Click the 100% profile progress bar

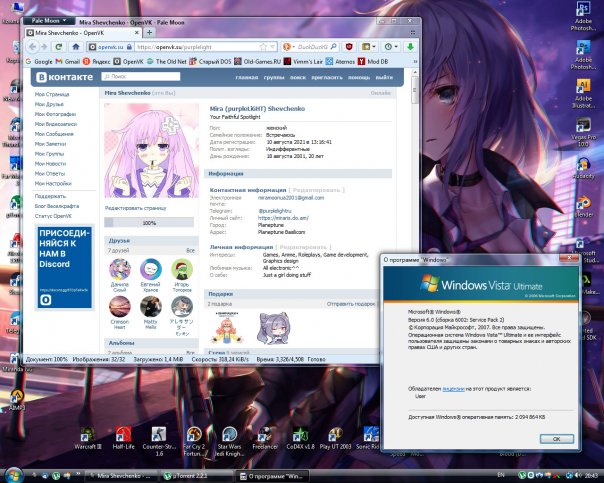pos(150,223)
